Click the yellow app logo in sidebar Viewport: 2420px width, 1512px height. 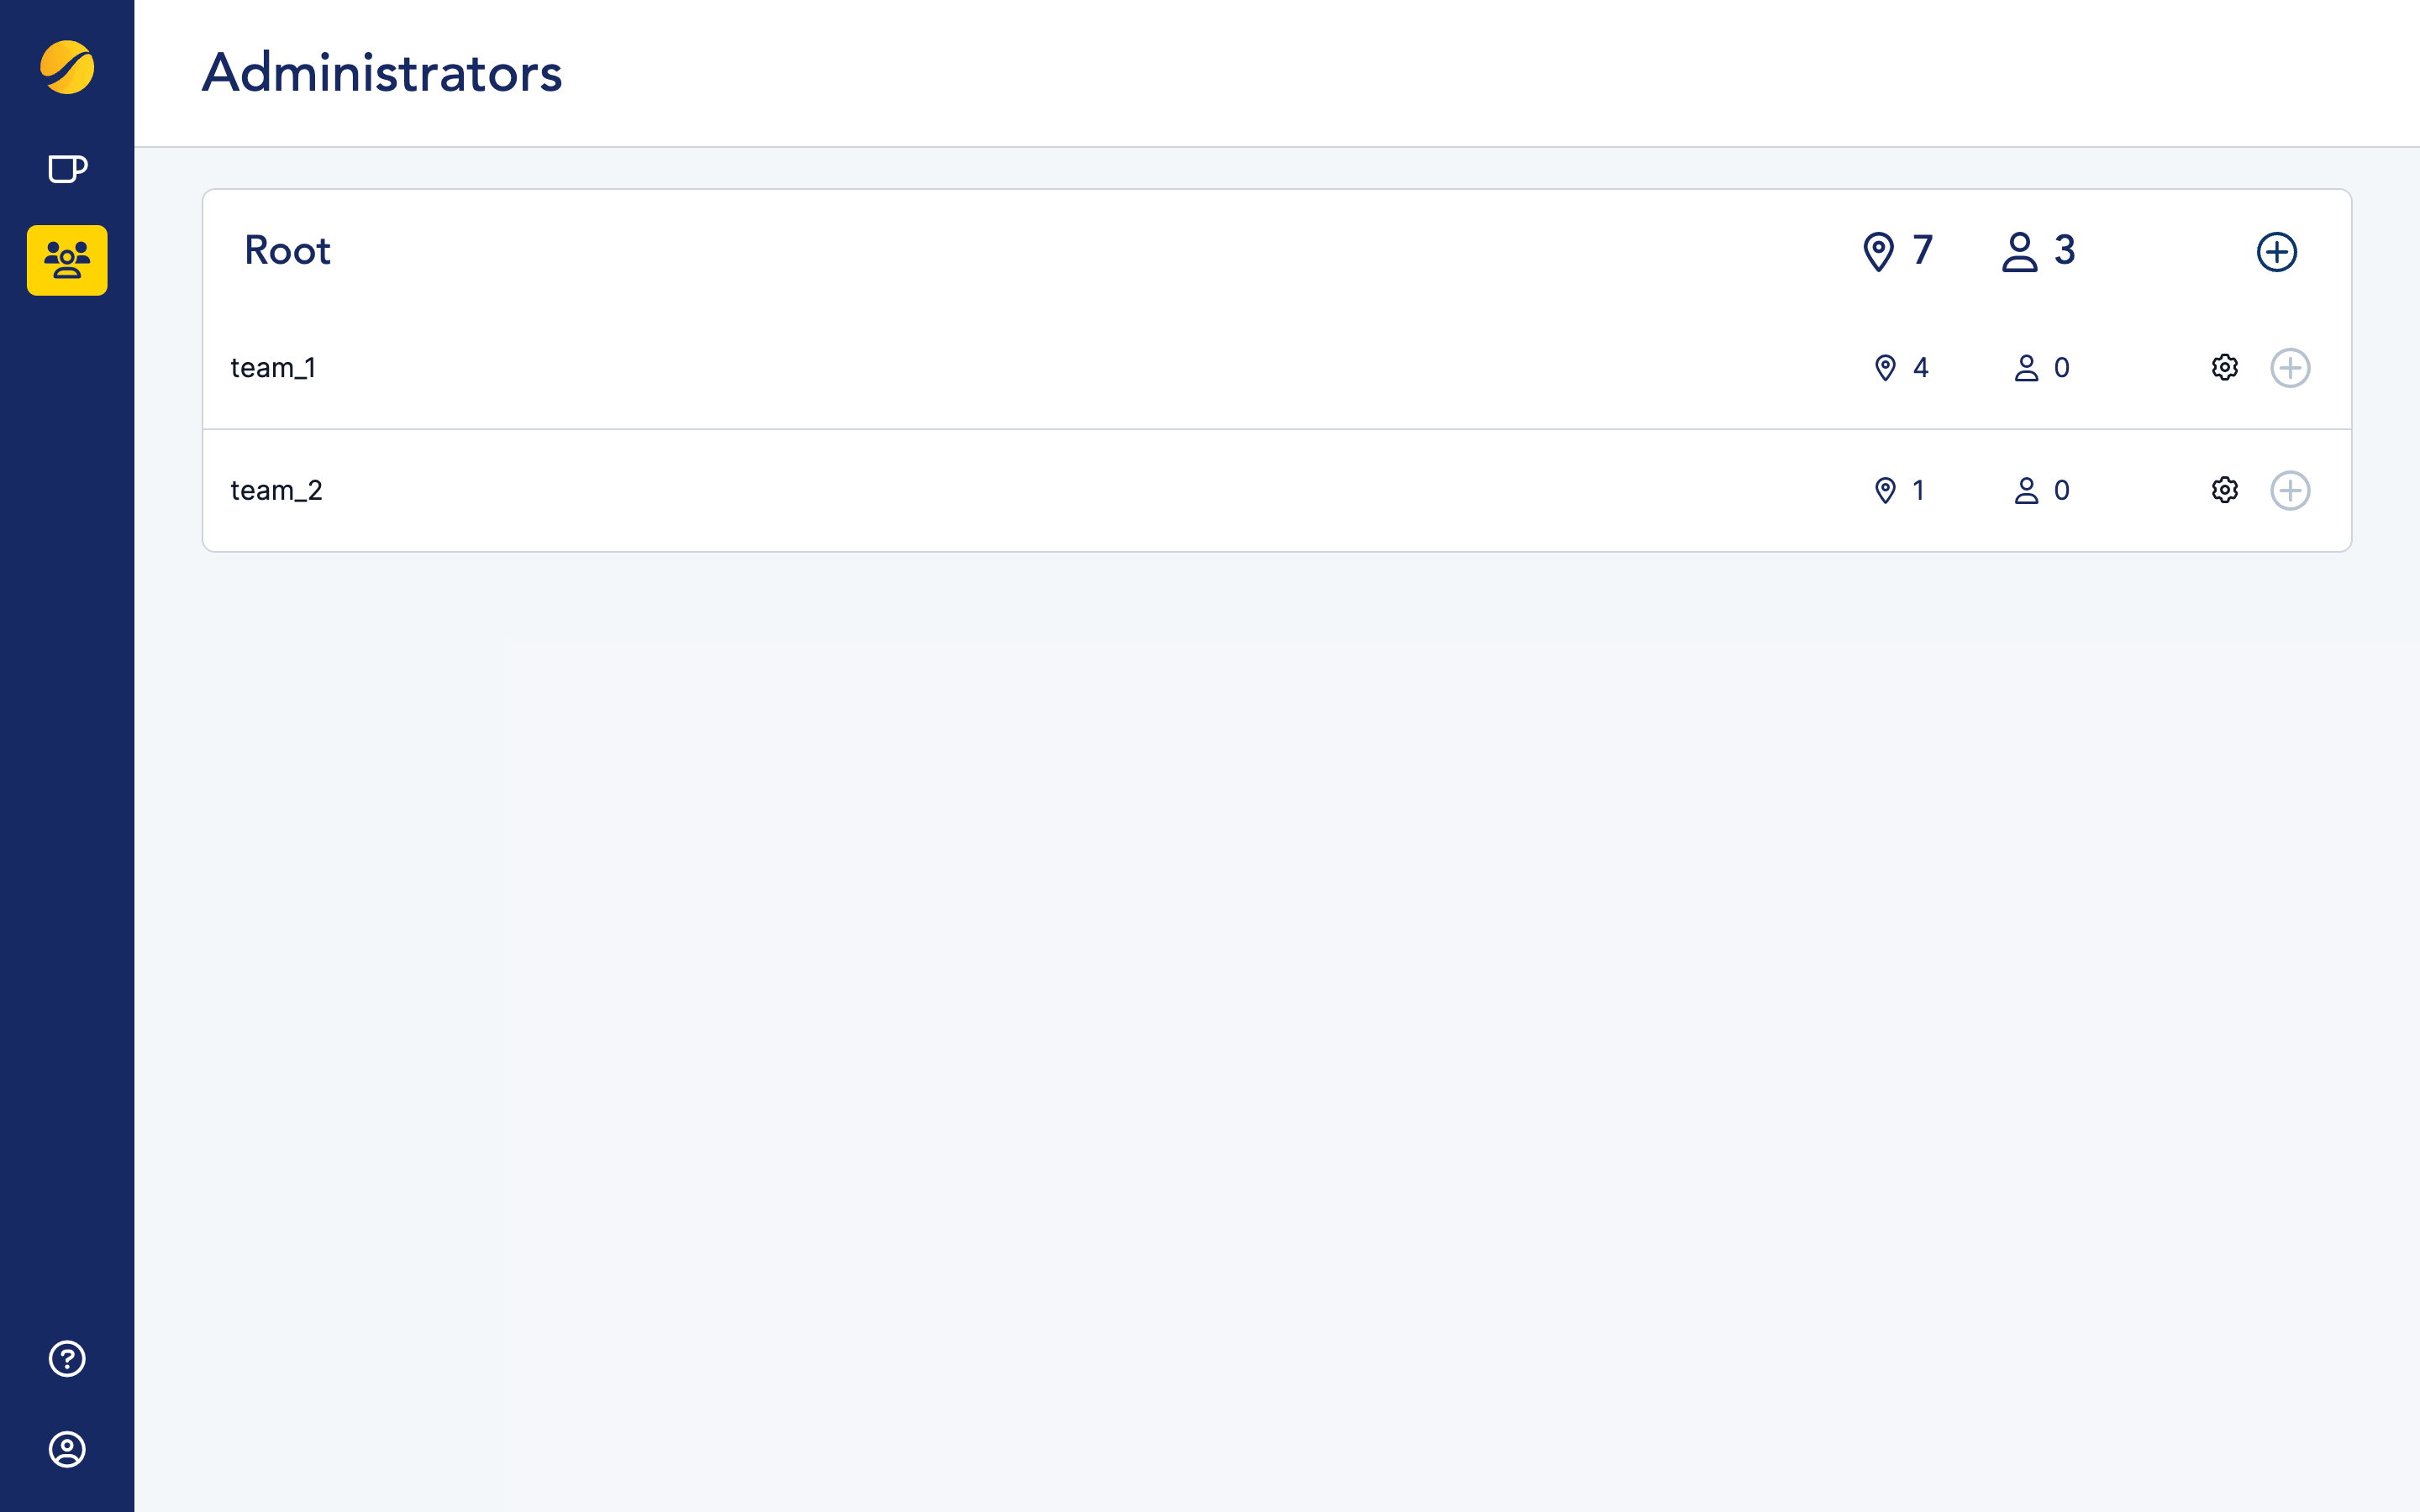67,67
